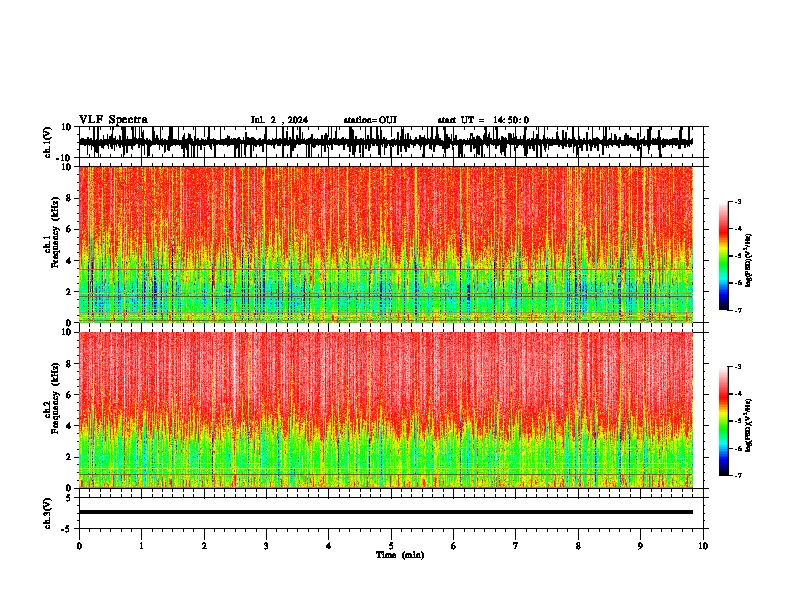Click the "0" tick on the time axis

pyautogui.click(x=79, y=546)
